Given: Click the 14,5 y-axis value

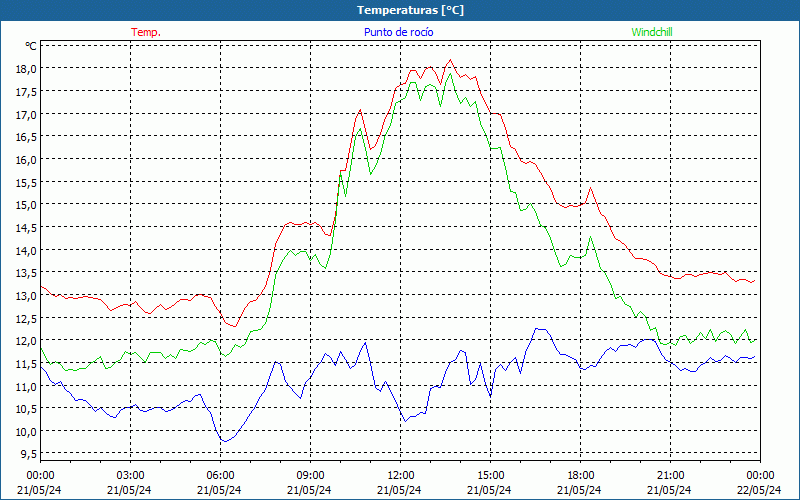Looking at the screenshot, I should pos(27,228).
